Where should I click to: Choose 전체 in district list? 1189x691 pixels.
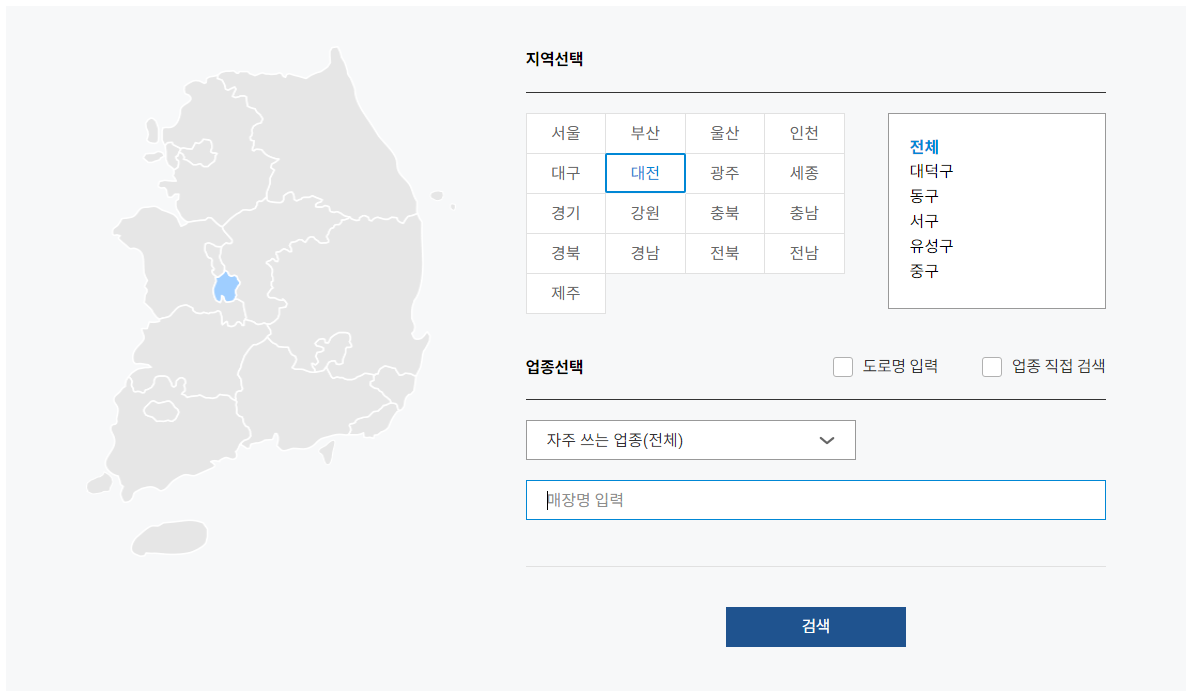tap(924, 146)
